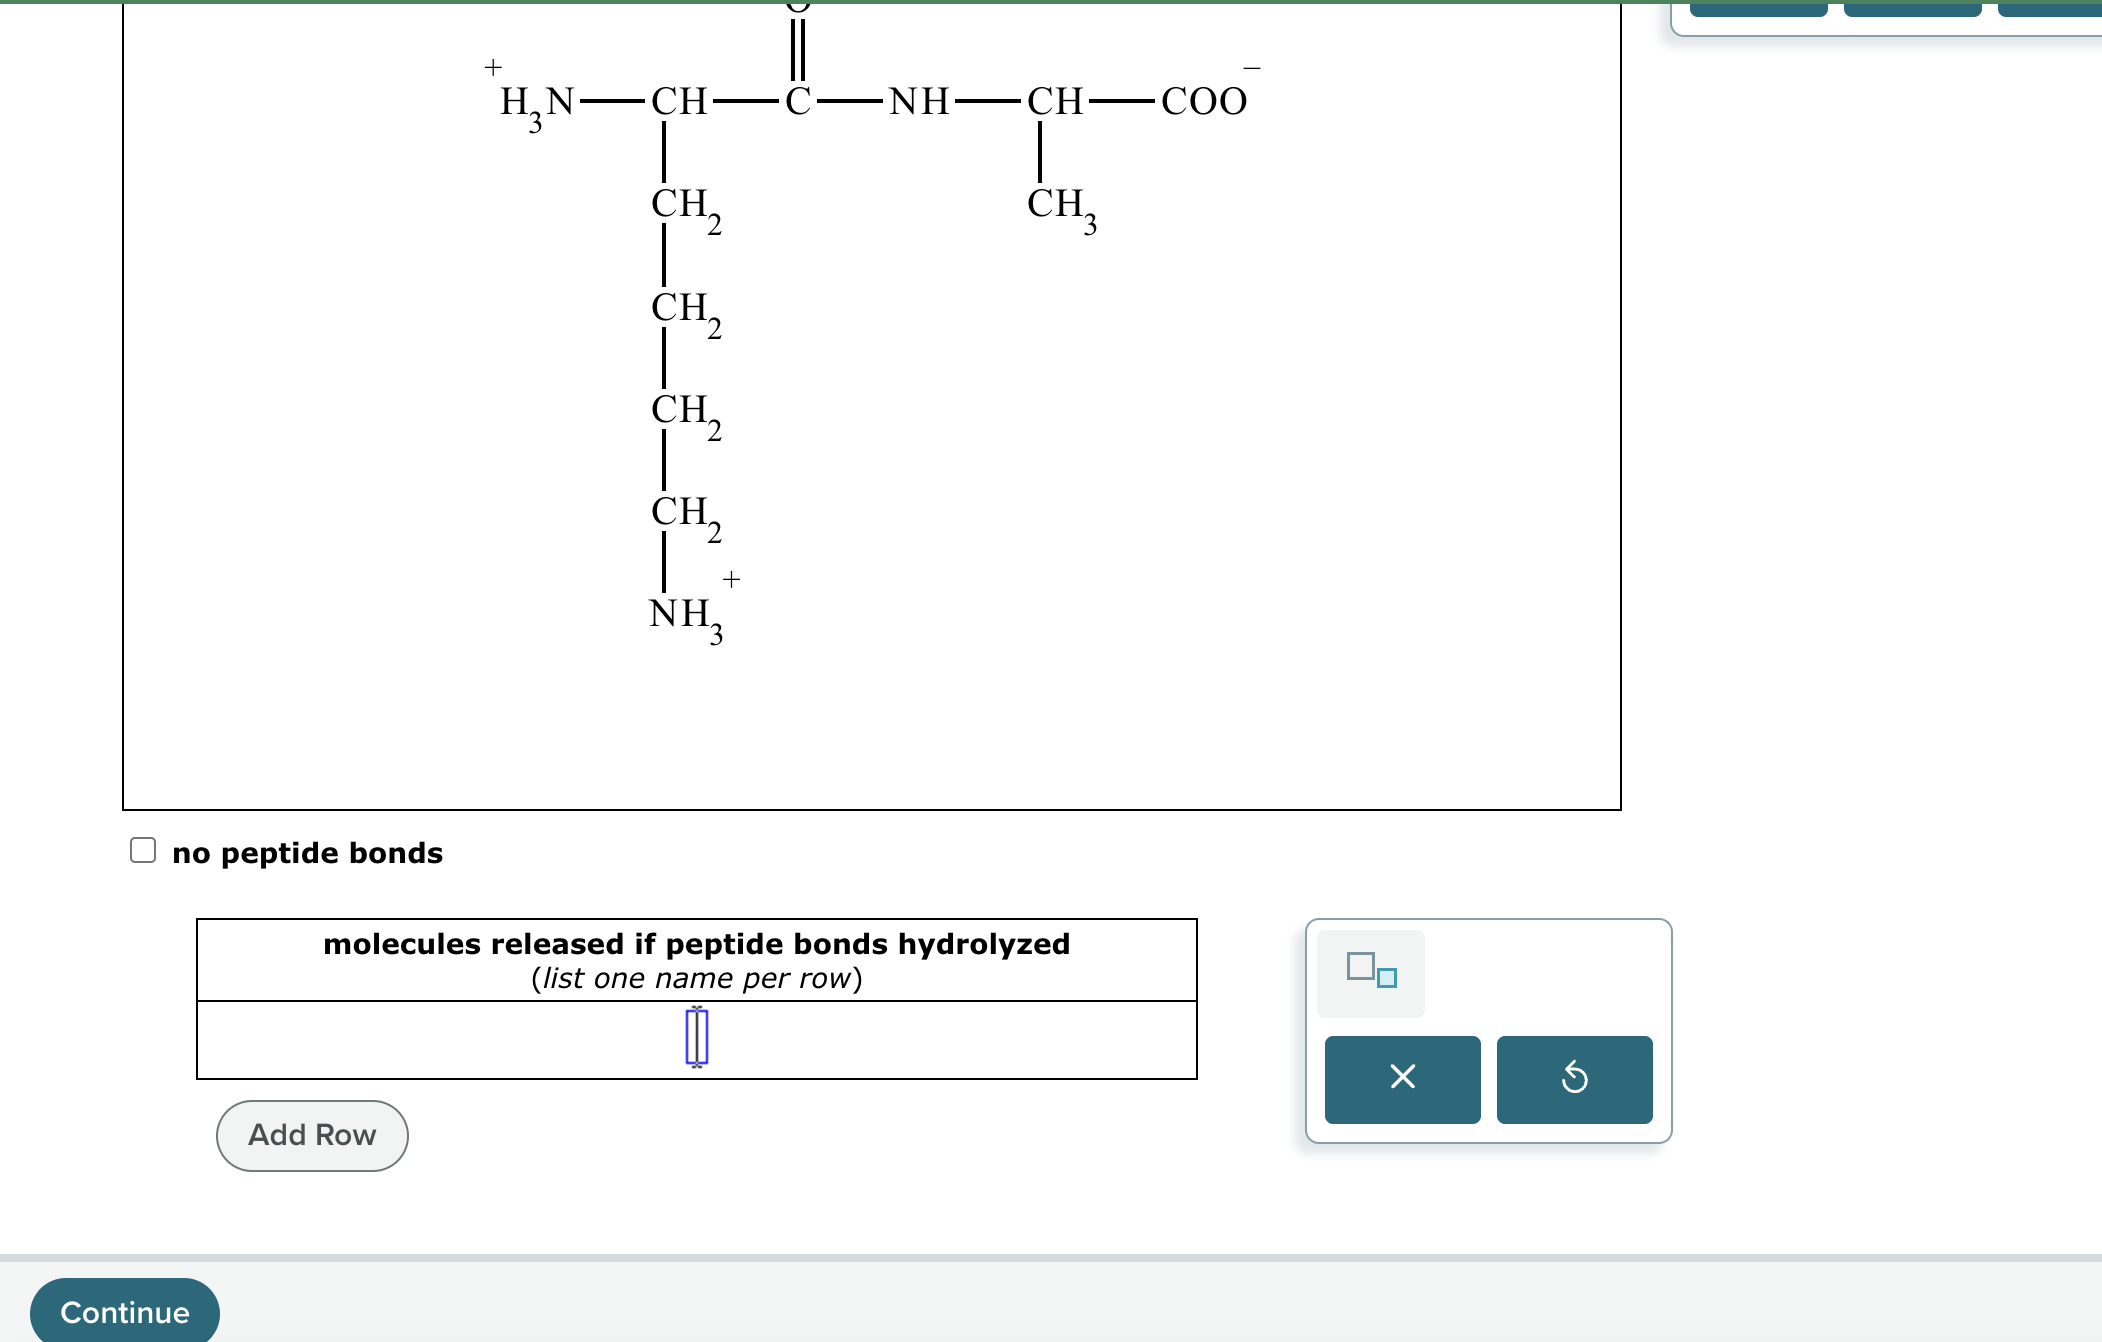This screenshot has width=2102, height=1342.
Task: Click the Continue button
Action: coord(125,1311)
